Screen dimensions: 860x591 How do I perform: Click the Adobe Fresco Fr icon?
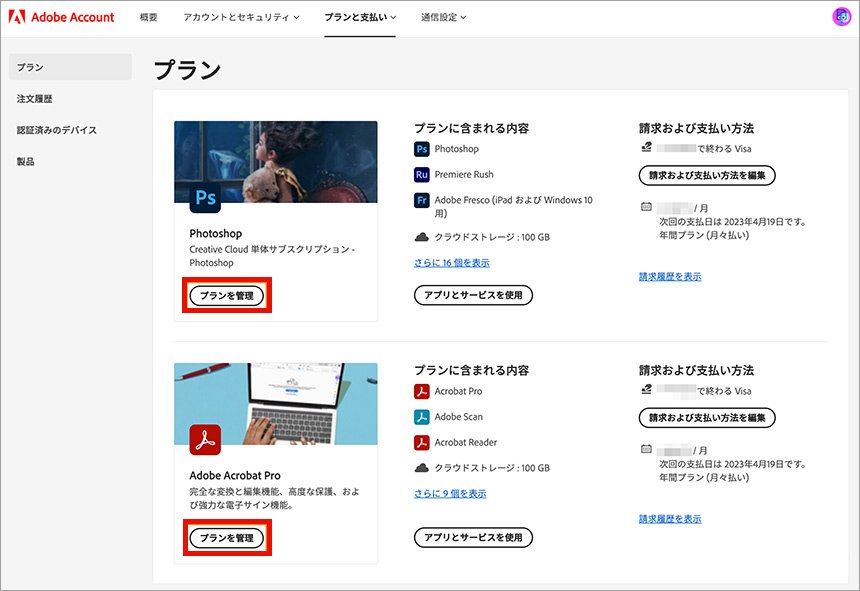pos(421,199)
